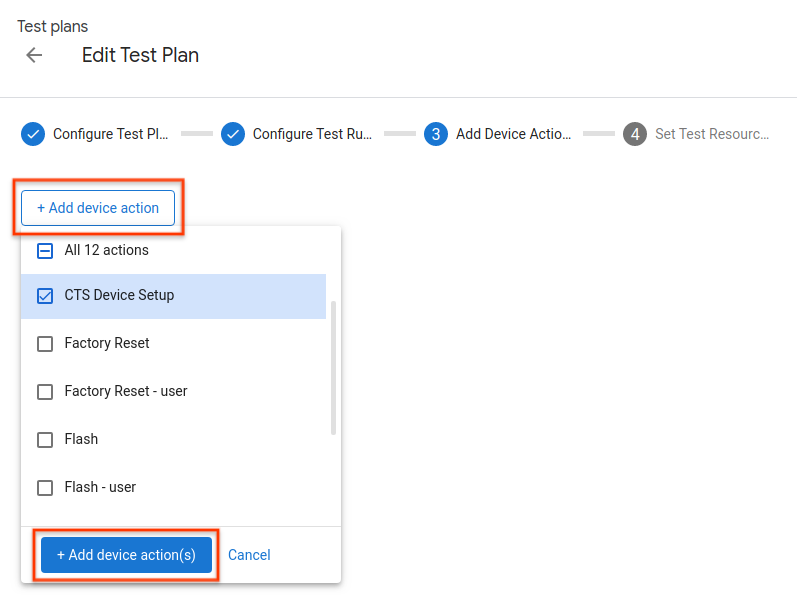Click the checkmark icon on Configure Test Plan step
This screenshot has height=596, width=806.
coord(32,133)
